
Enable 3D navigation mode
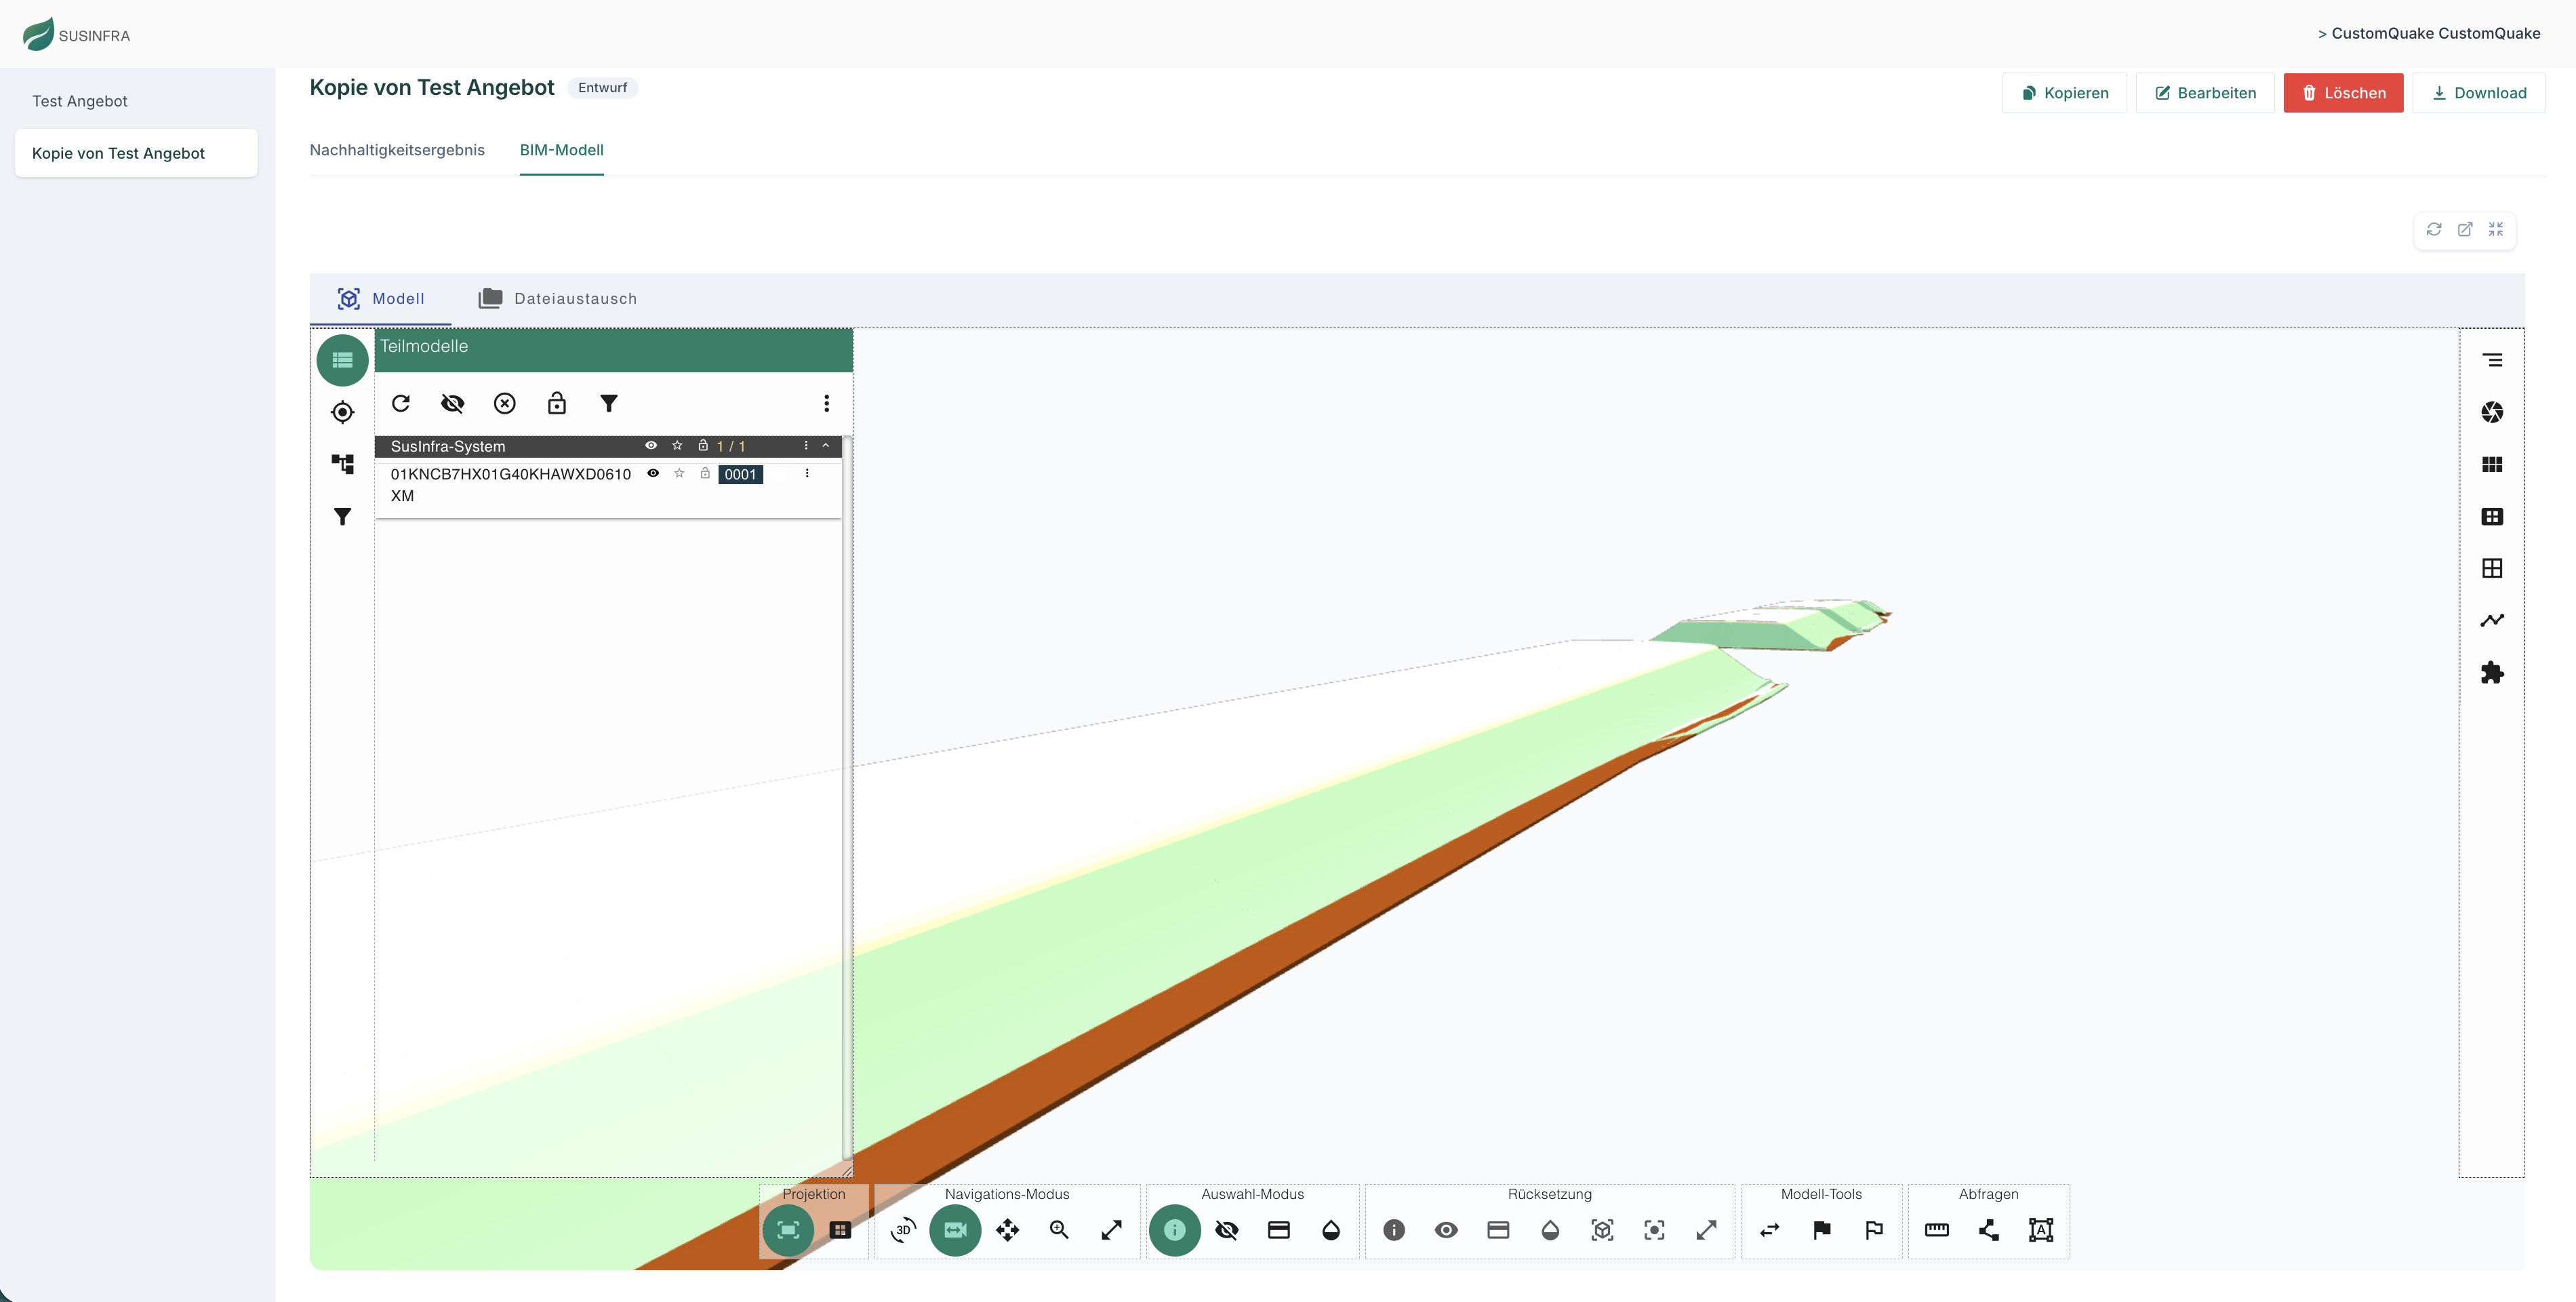point(903,1231)
